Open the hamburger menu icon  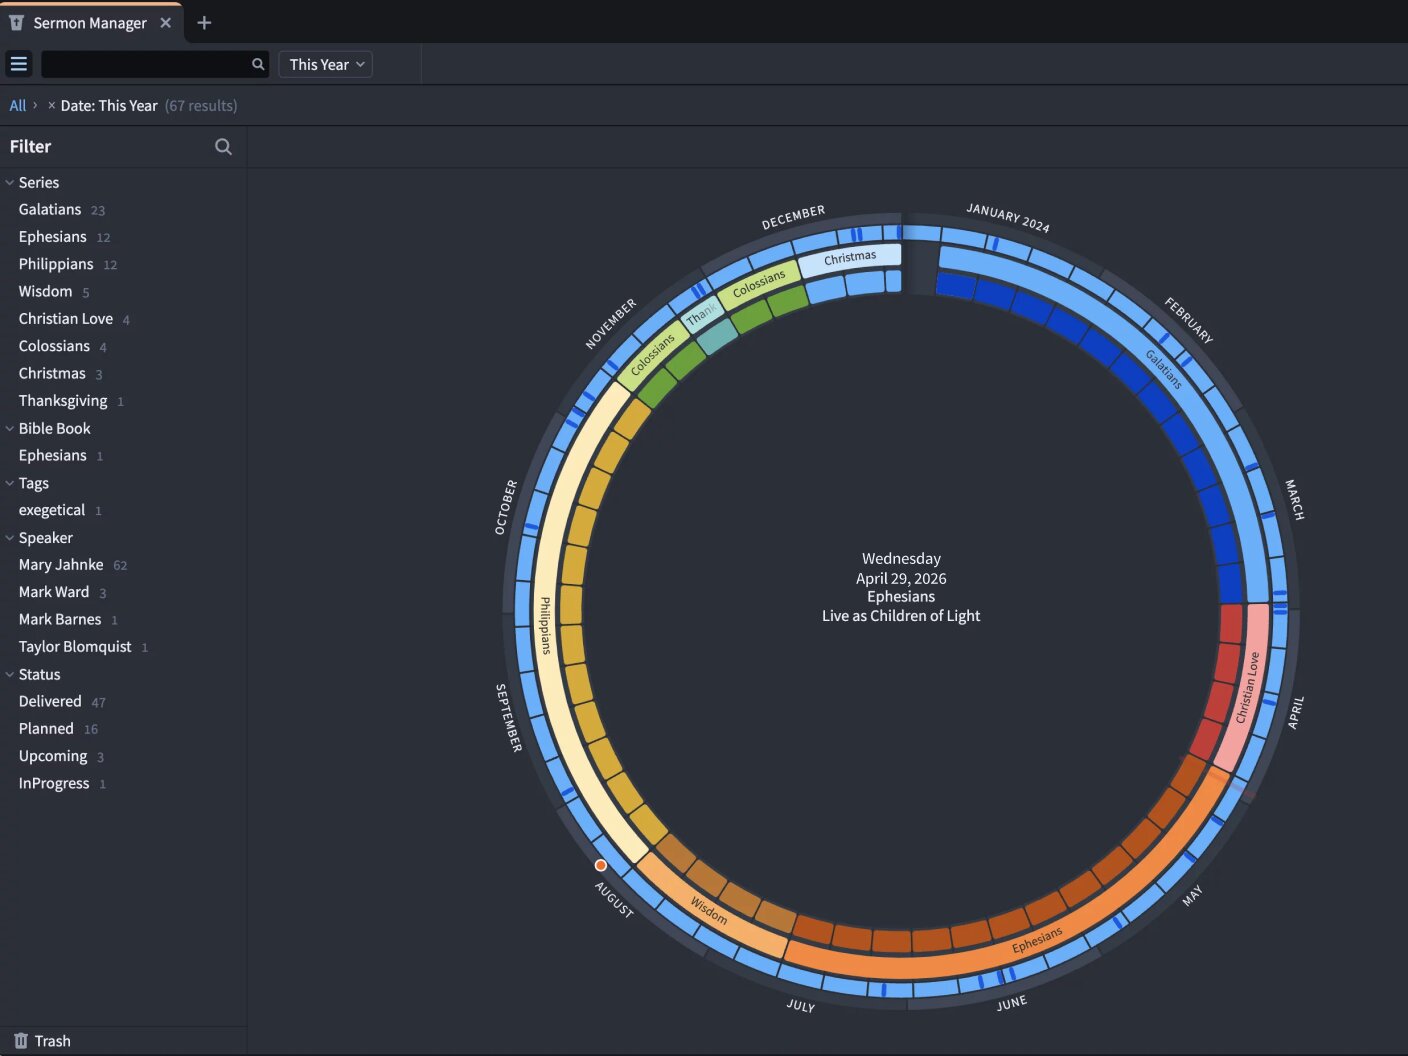18,64
